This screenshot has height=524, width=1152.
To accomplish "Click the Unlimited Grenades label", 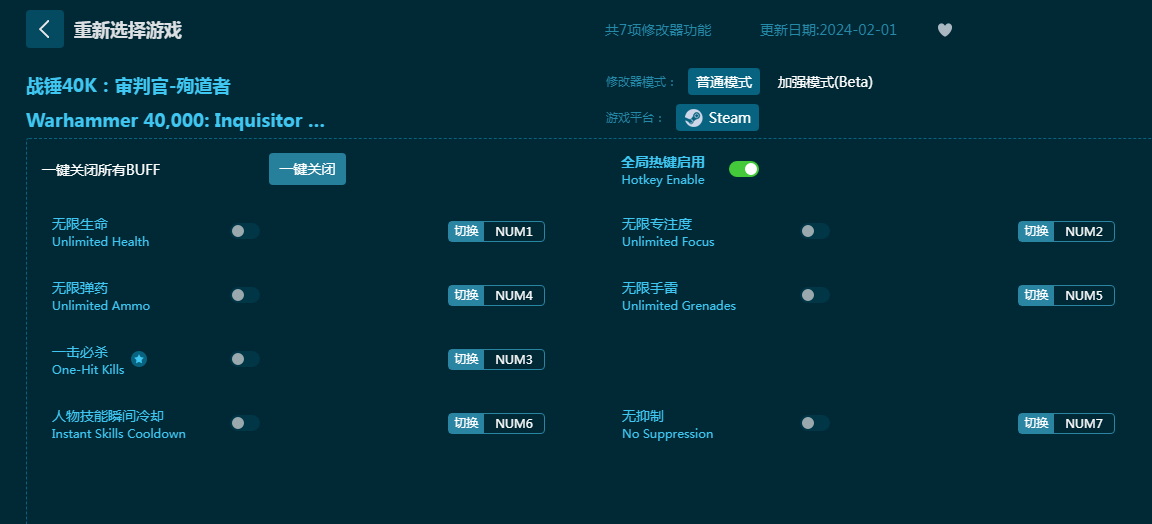I will click(x=679, y=306).
